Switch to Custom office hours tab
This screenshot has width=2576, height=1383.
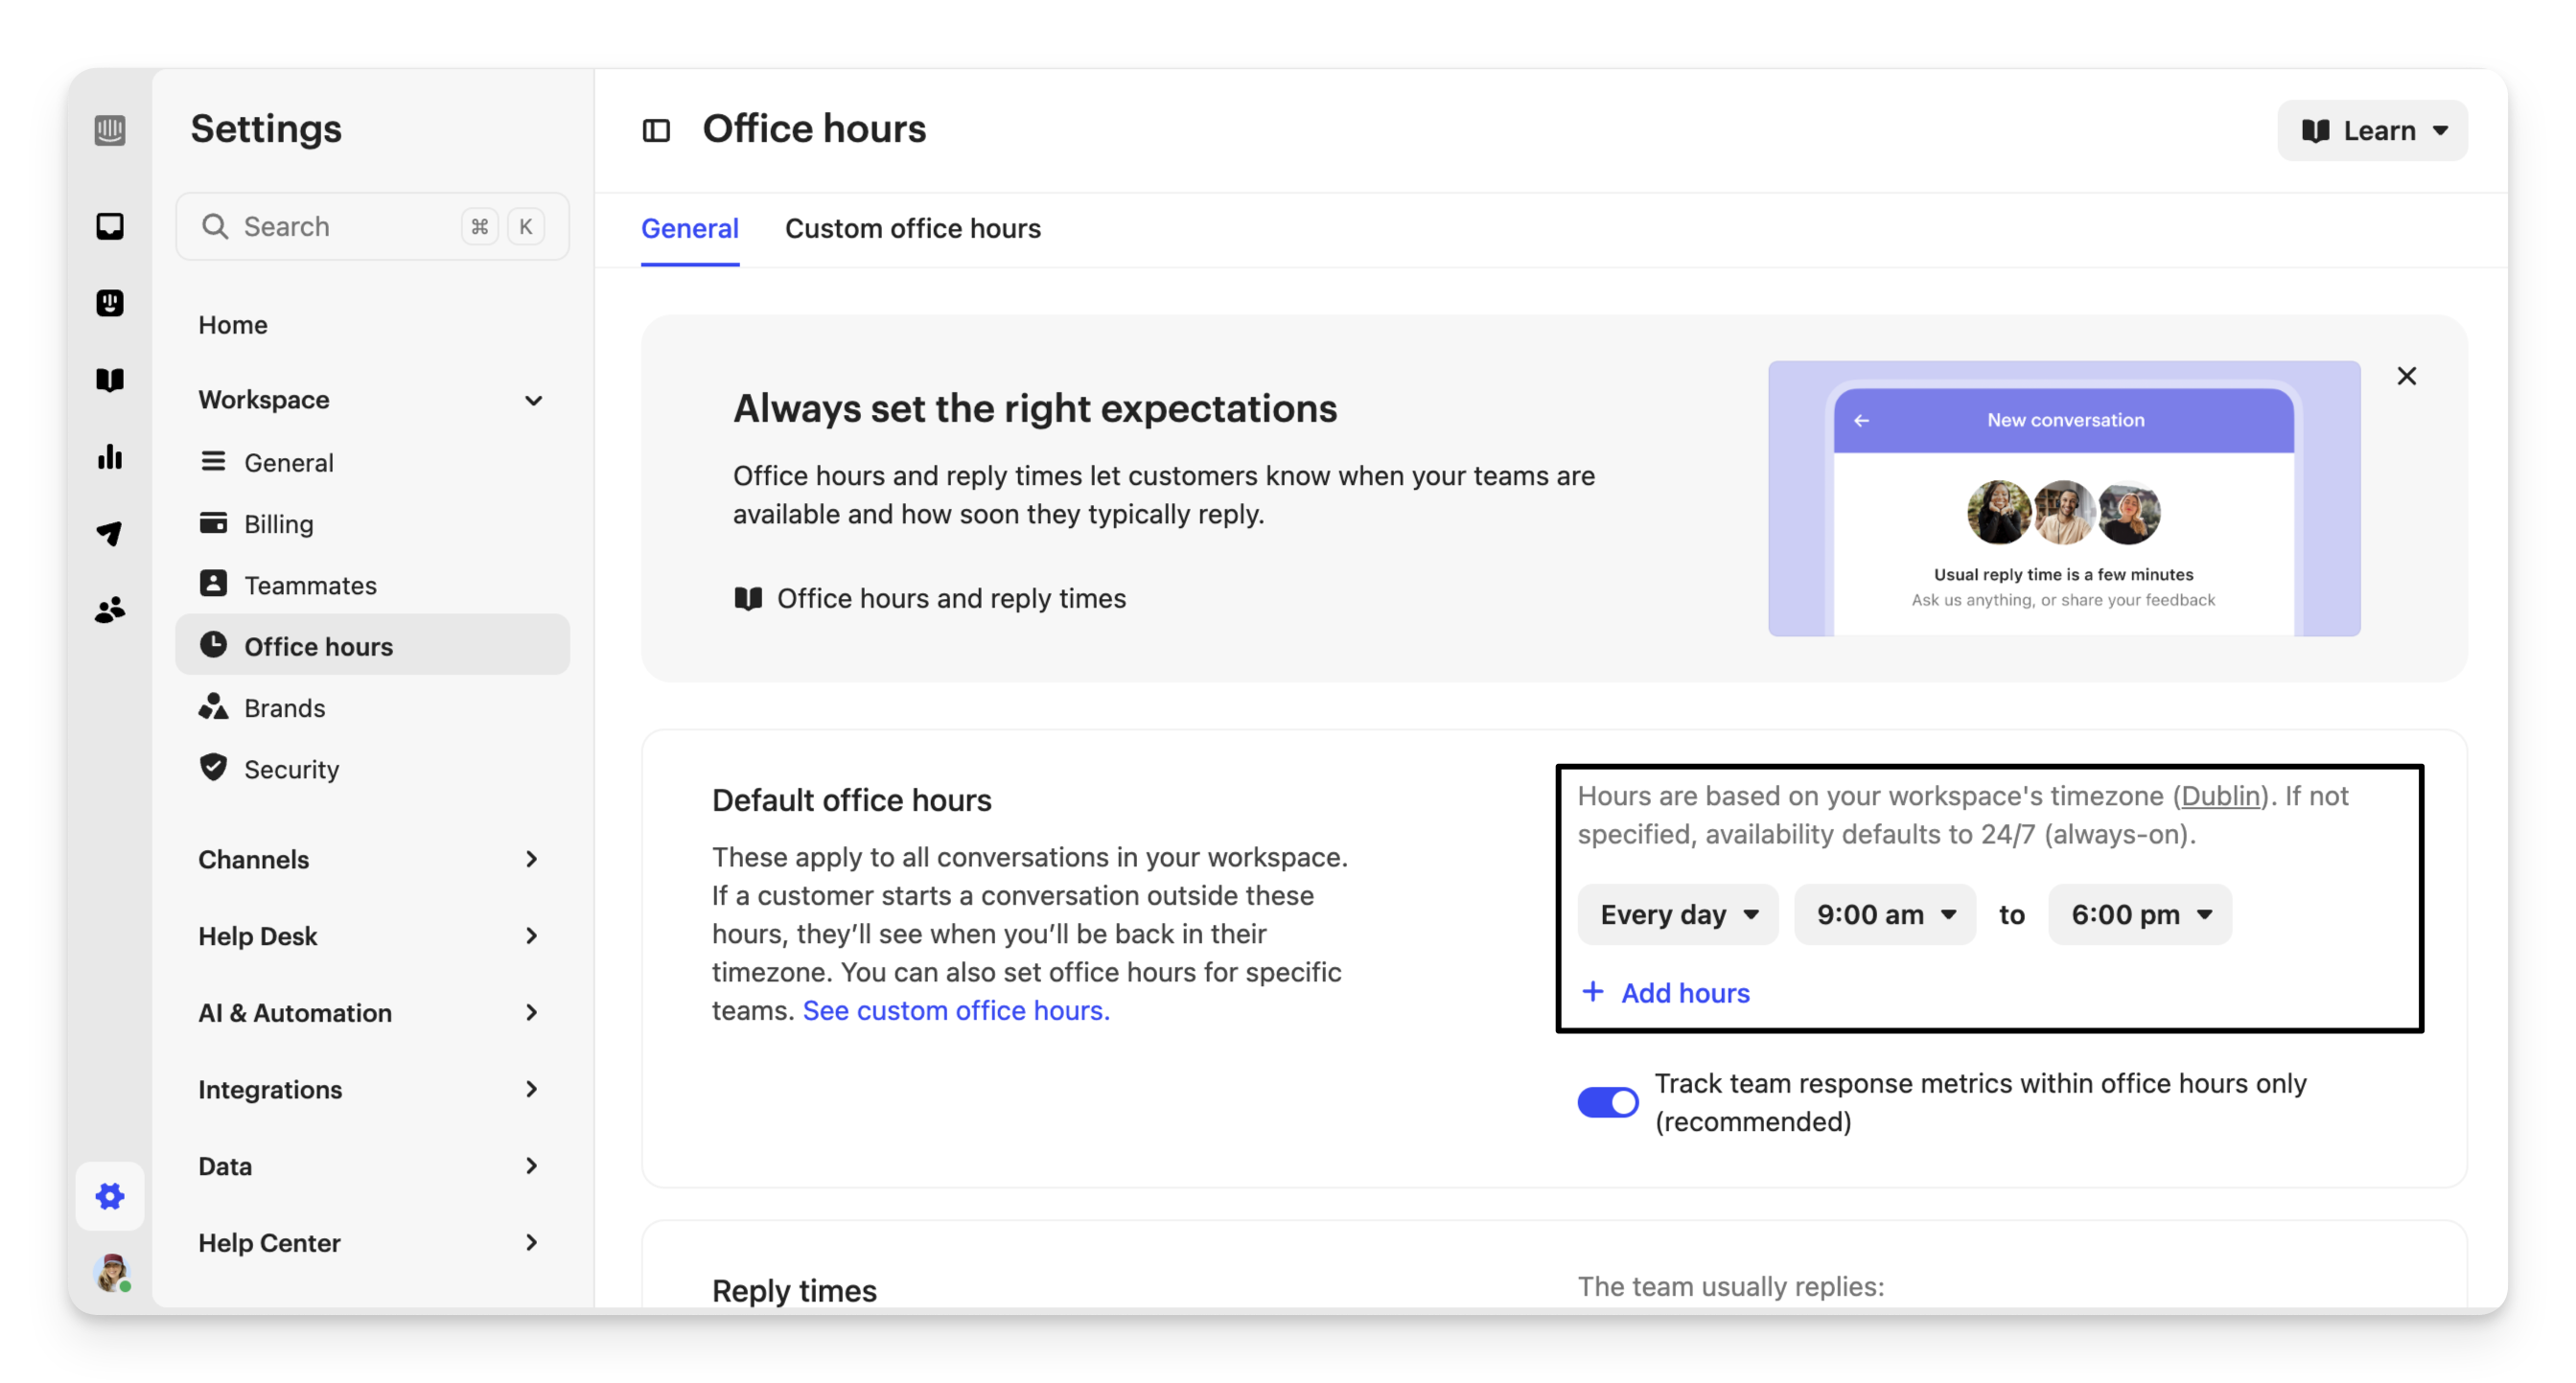pos(912,229)
